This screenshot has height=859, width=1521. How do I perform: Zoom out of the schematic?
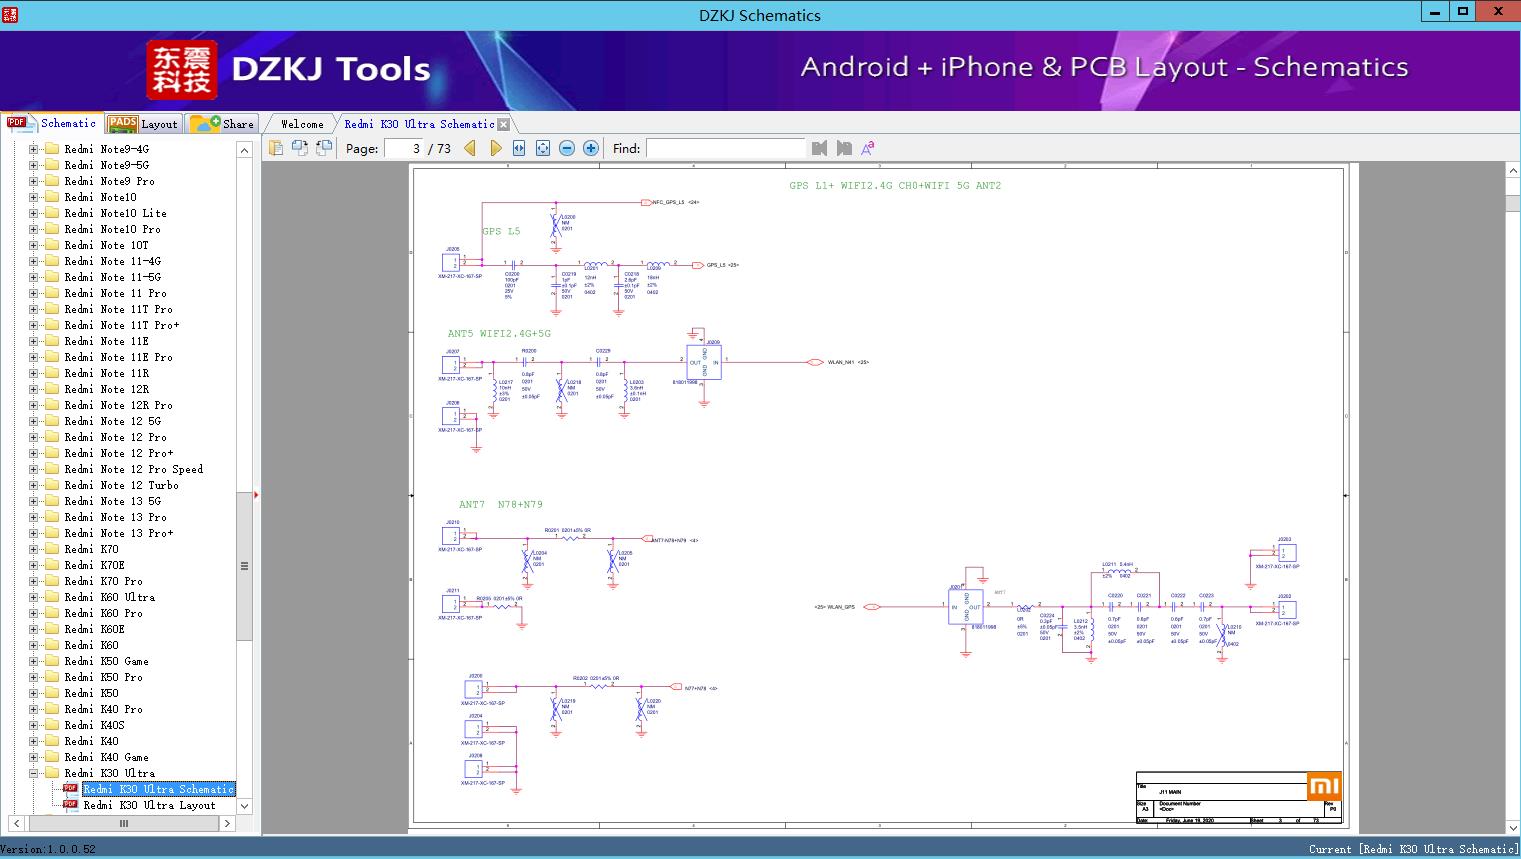[567, 148]
